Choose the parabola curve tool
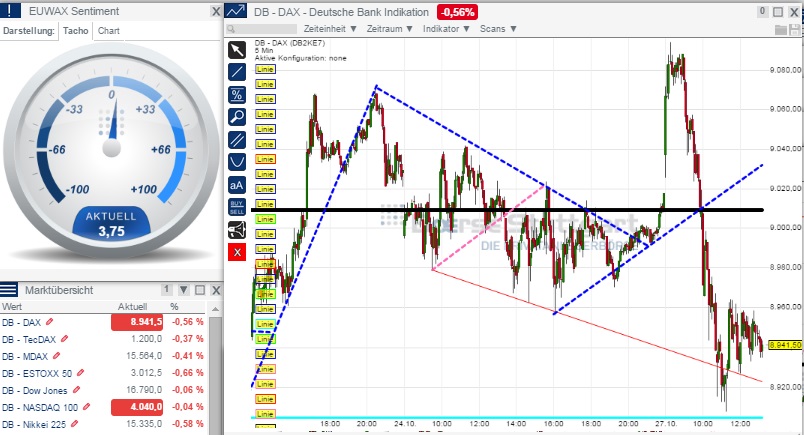804x435 pixels. [x=236, y=163]
